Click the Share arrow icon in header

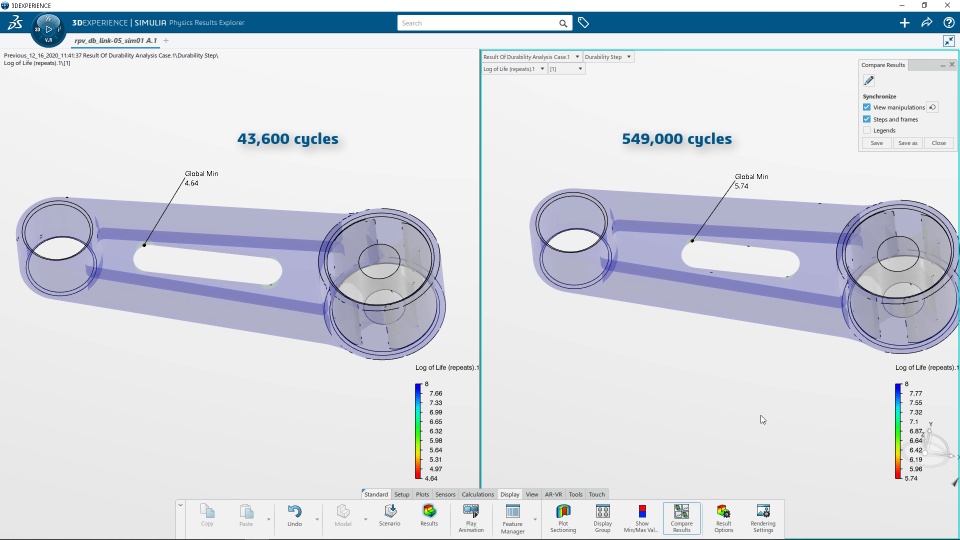point(926,23)
